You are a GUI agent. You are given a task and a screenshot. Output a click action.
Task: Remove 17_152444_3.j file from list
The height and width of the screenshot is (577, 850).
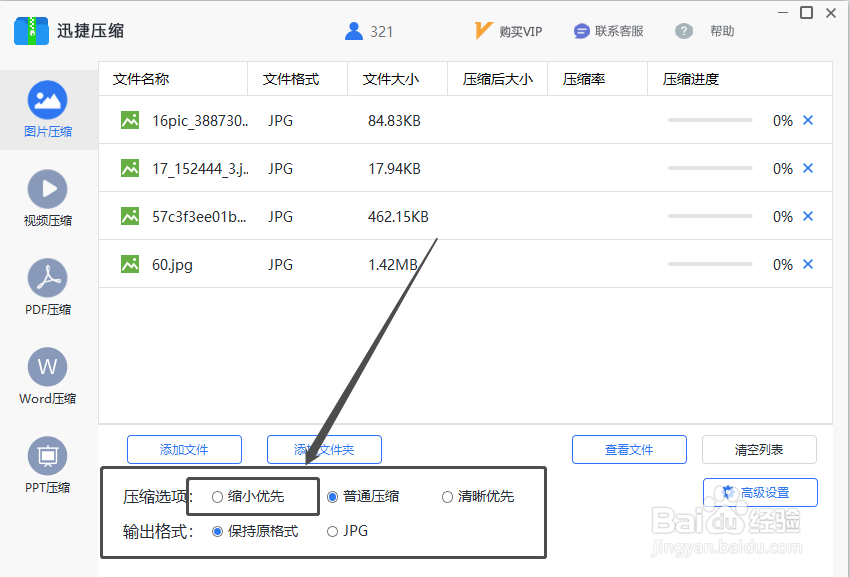(x=808, y=168)
